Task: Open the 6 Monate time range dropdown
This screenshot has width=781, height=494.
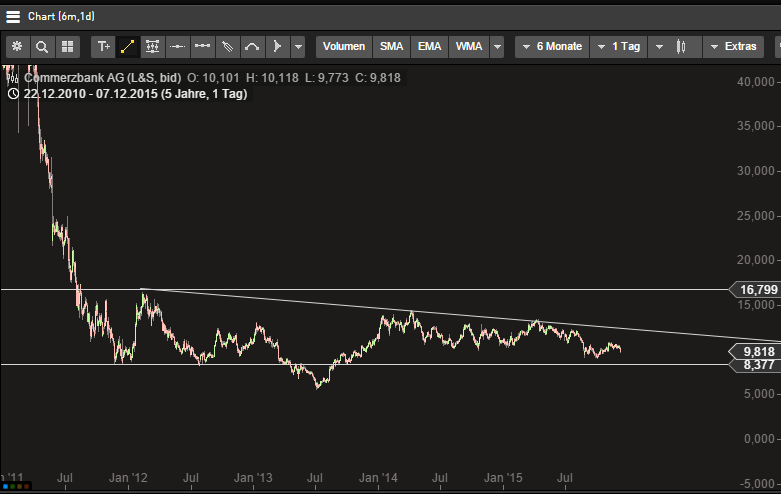Action: [x=551, y=47]
